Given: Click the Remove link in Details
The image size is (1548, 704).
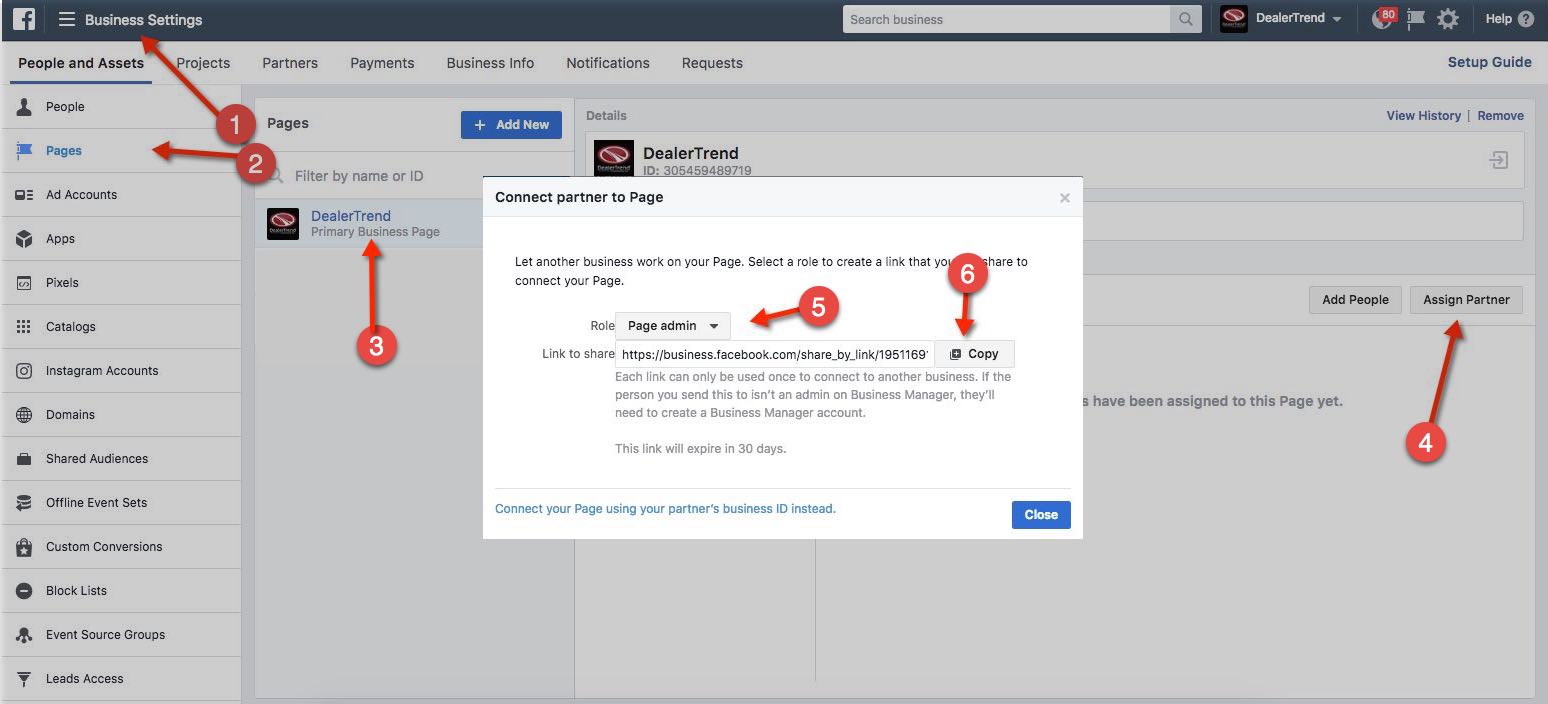Looking at the screenshot, I should pyautogui.click(x=1501, y=116).
